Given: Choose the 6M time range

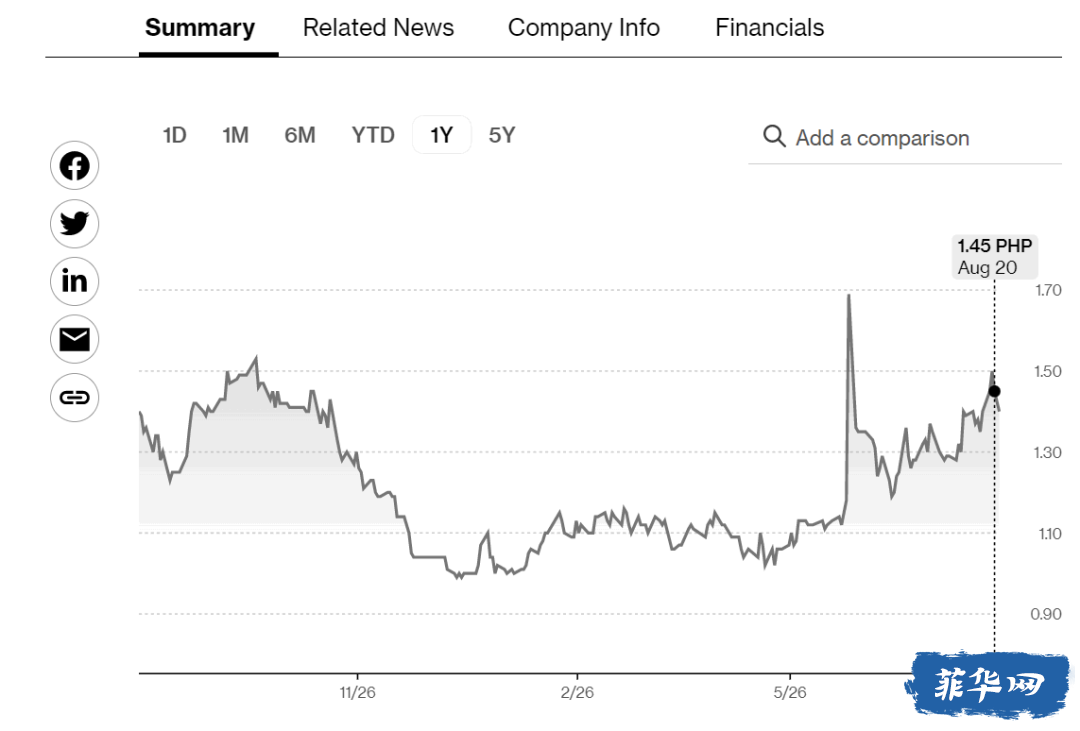Looking at the screenshot, I should coord(300,135).
